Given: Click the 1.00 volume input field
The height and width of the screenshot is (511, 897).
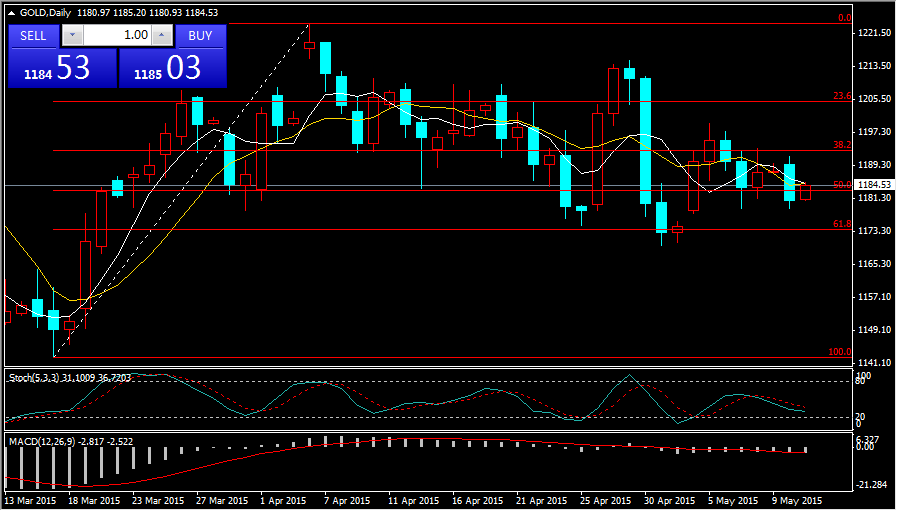Looking at the screenshot, I should point(117,35).
